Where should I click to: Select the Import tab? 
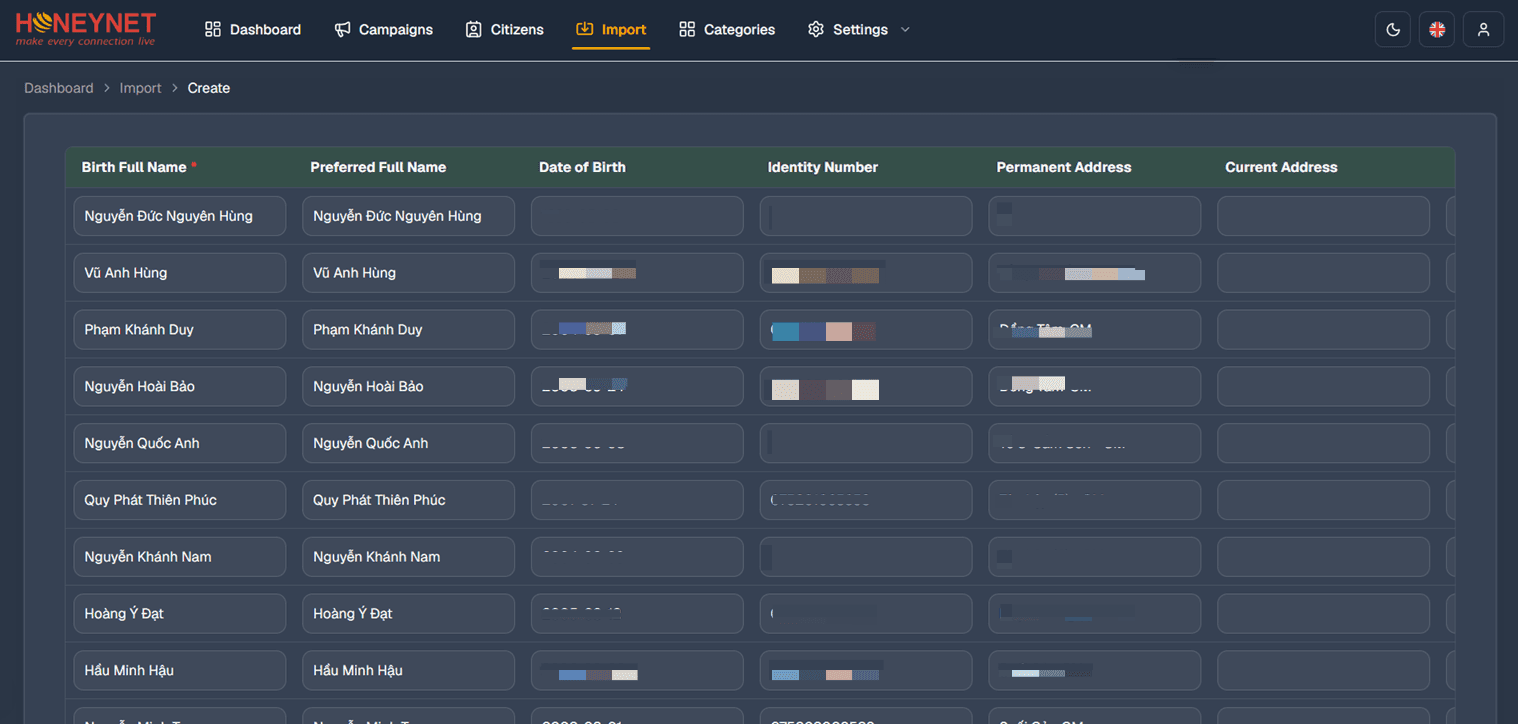coord(611,29)
